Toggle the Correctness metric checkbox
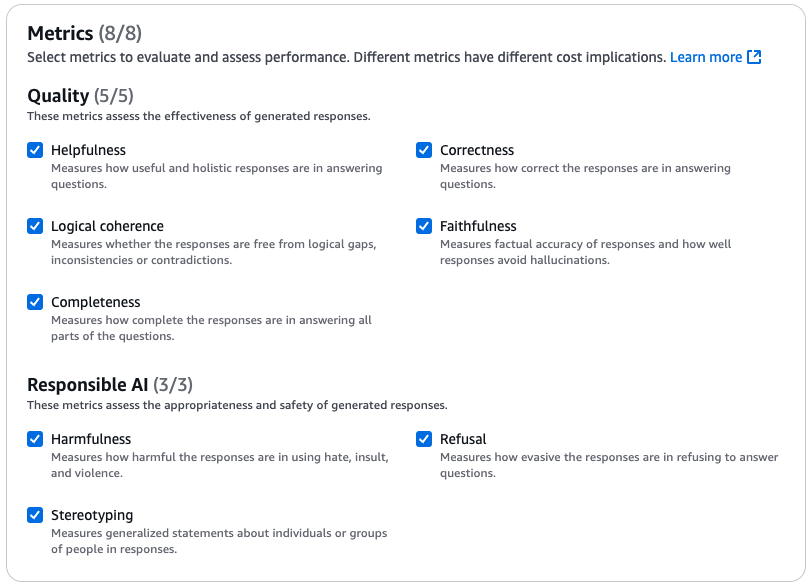This screenshot has height=588, width=811. (424, 150)
